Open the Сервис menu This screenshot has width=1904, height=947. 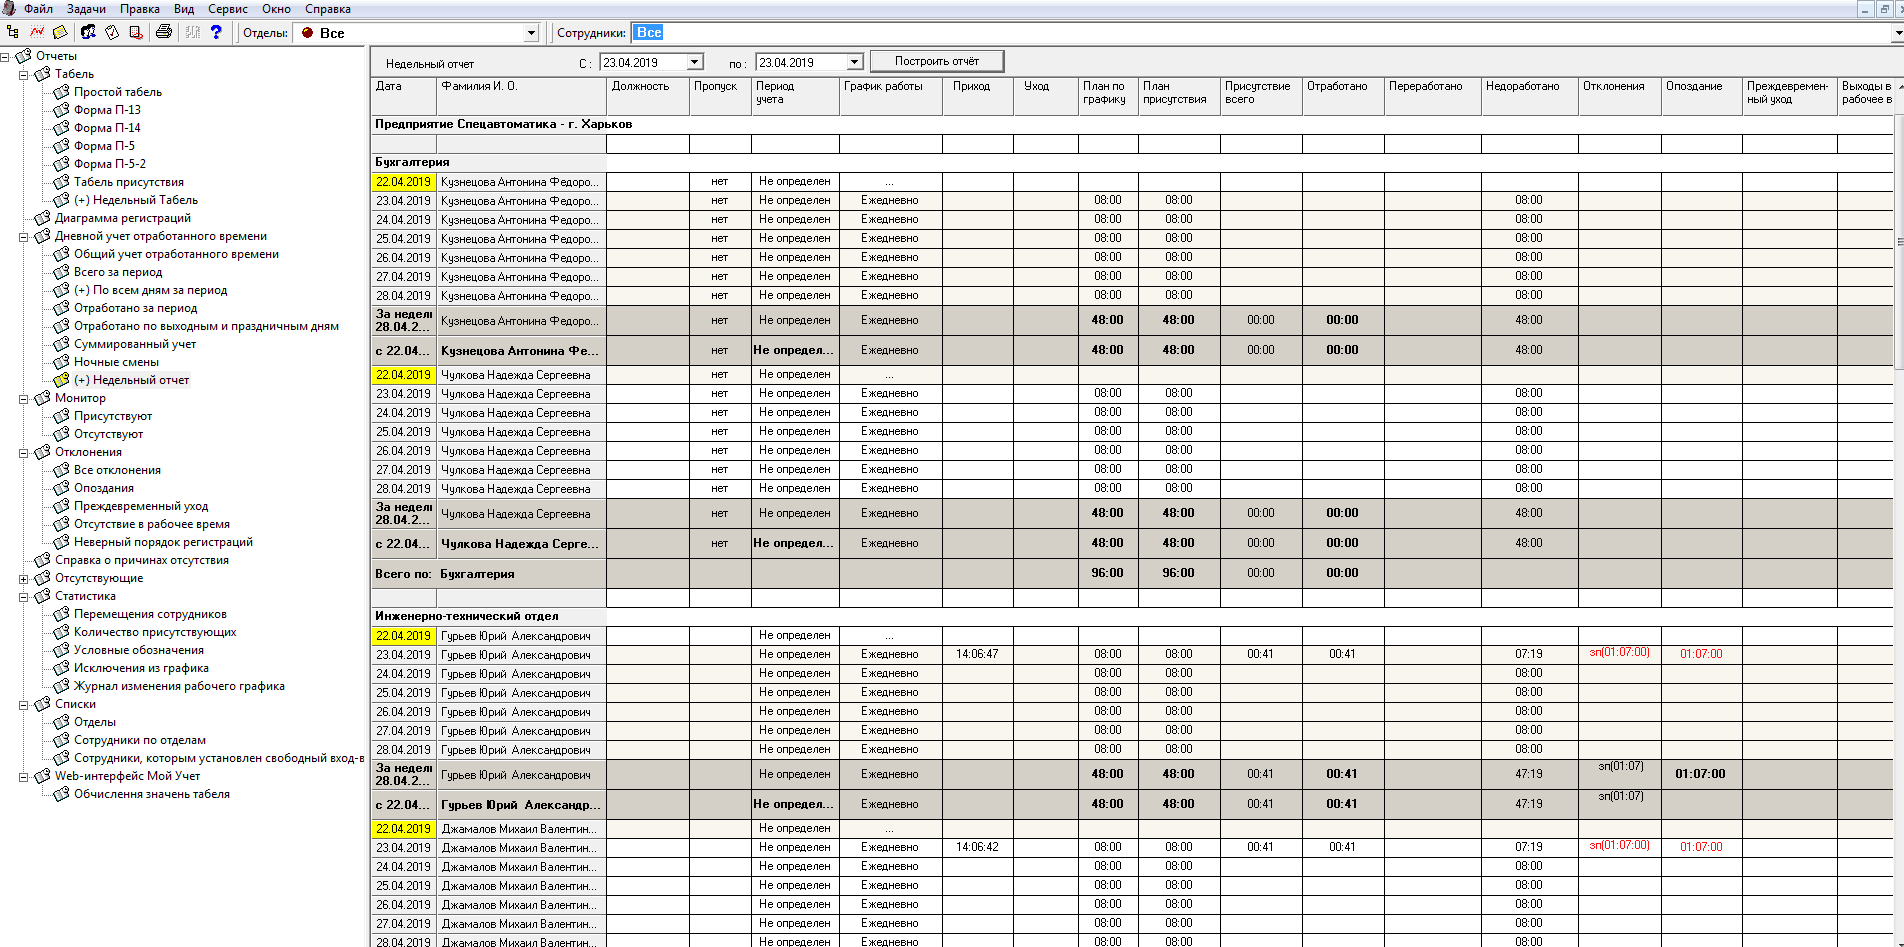(x=228, y=9)
